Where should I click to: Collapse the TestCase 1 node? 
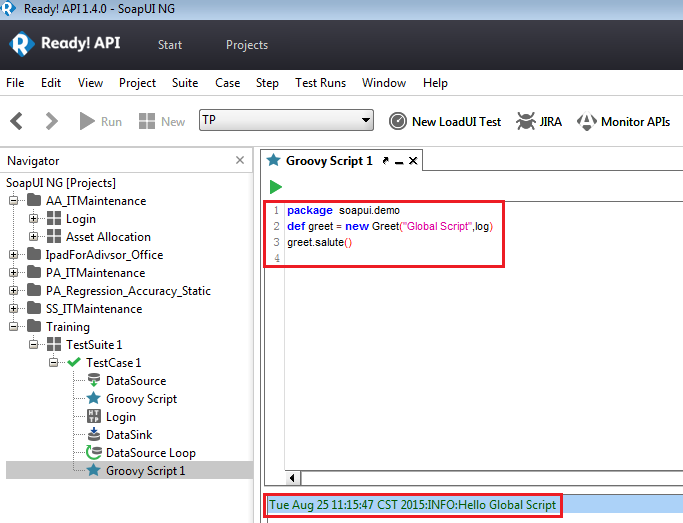[54, 362]
